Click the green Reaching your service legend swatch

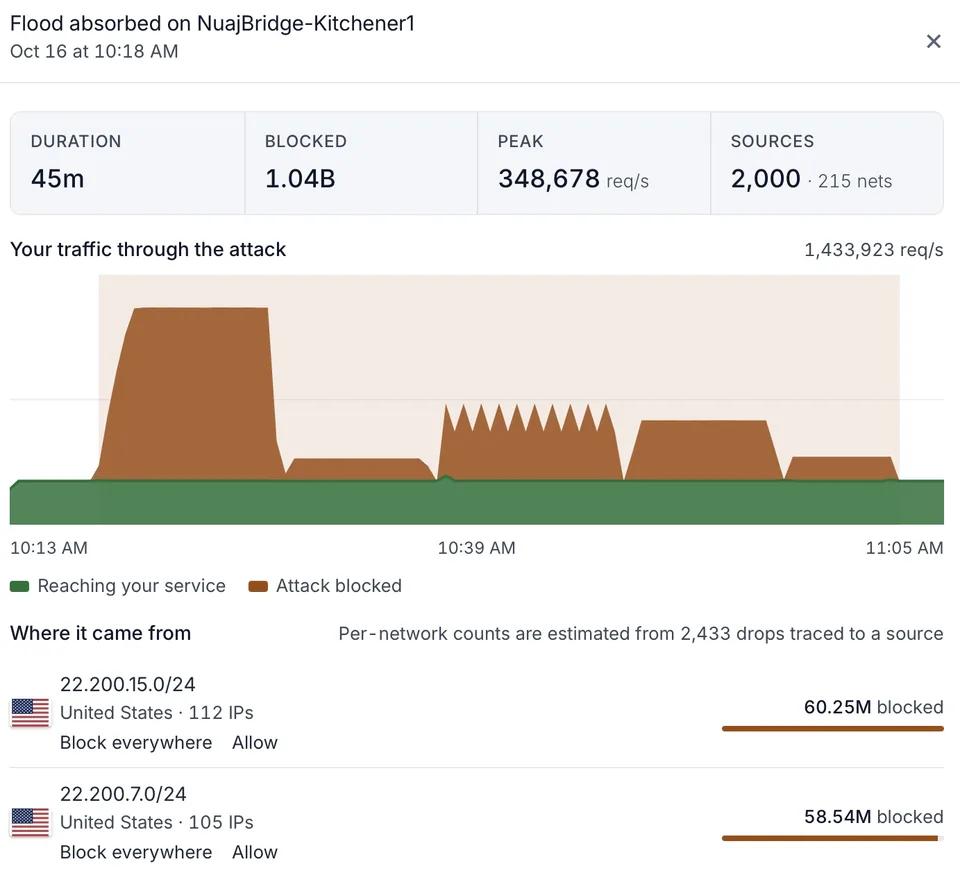(20, 586)
